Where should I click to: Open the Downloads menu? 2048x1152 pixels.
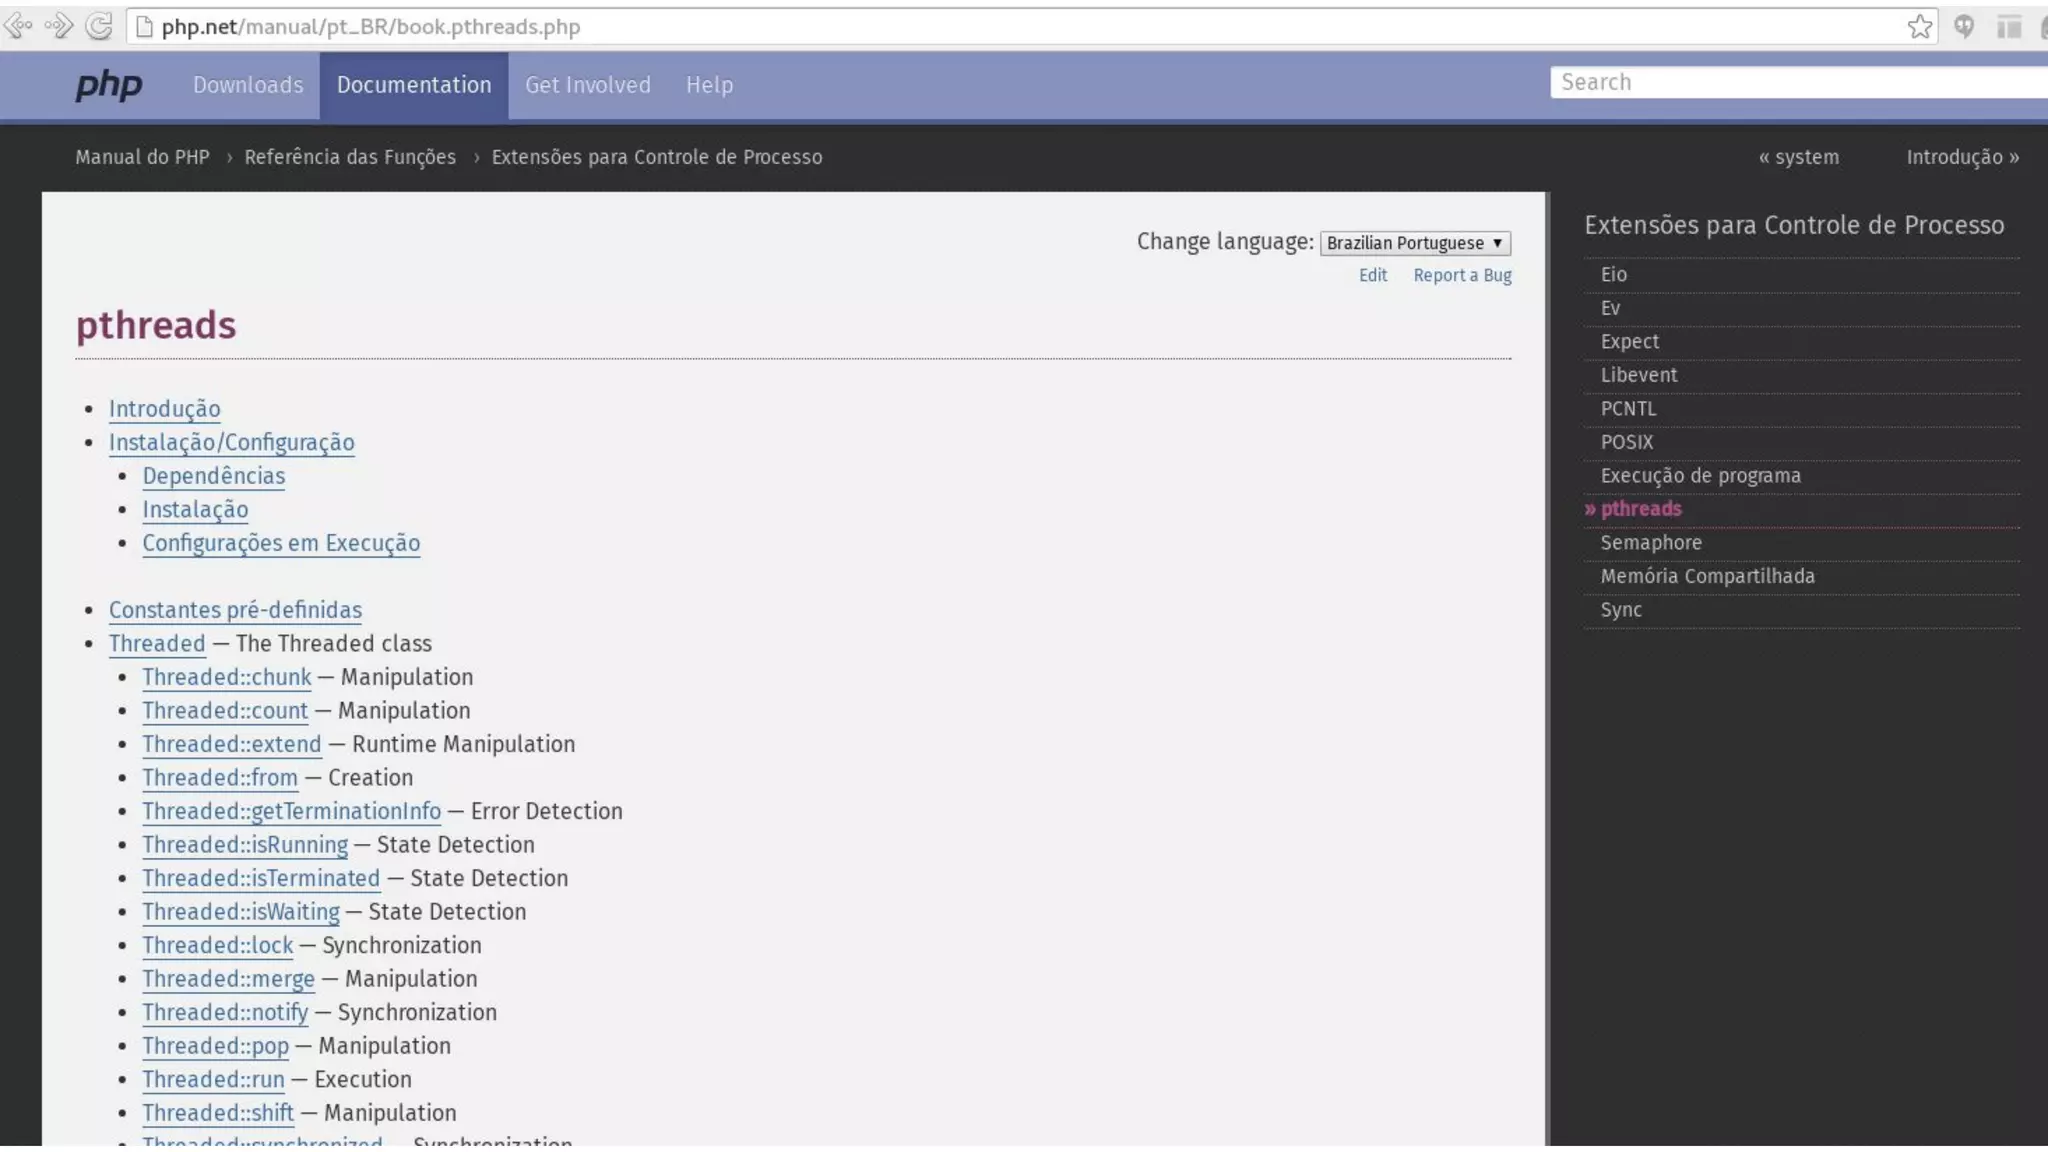pos(248,85)
